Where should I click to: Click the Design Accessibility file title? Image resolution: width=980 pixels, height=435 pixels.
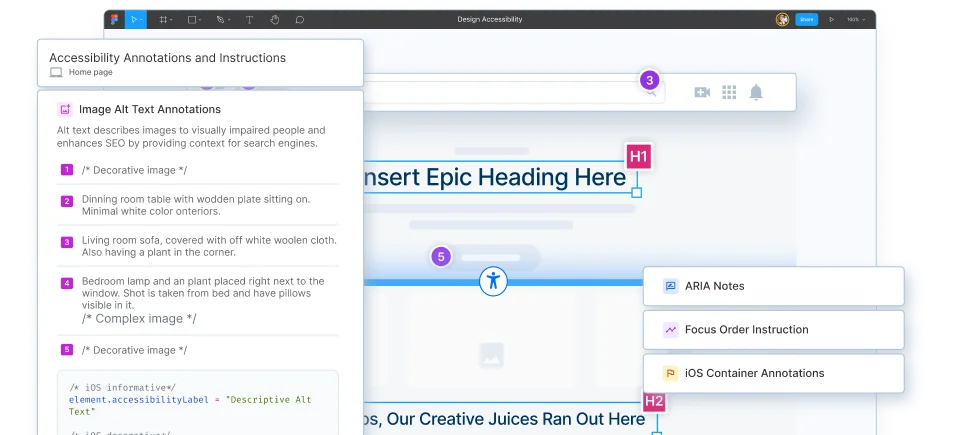489,19
